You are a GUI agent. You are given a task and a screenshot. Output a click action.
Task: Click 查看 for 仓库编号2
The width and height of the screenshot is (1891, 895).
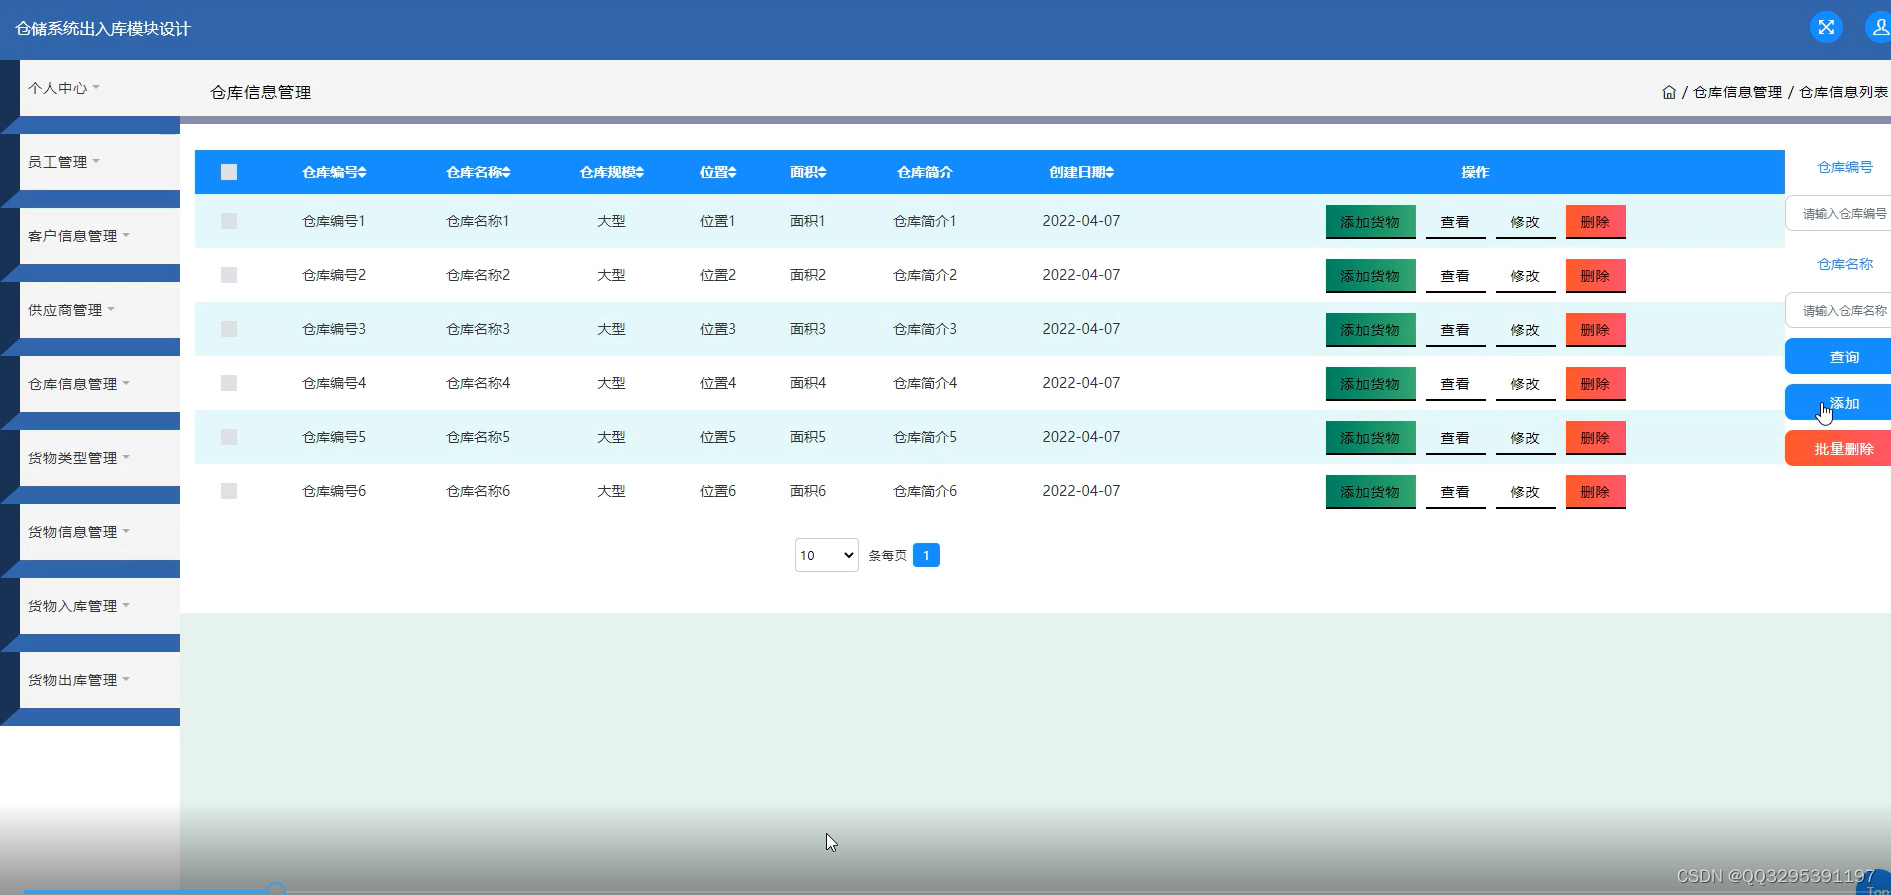[x=1455, y=276]
